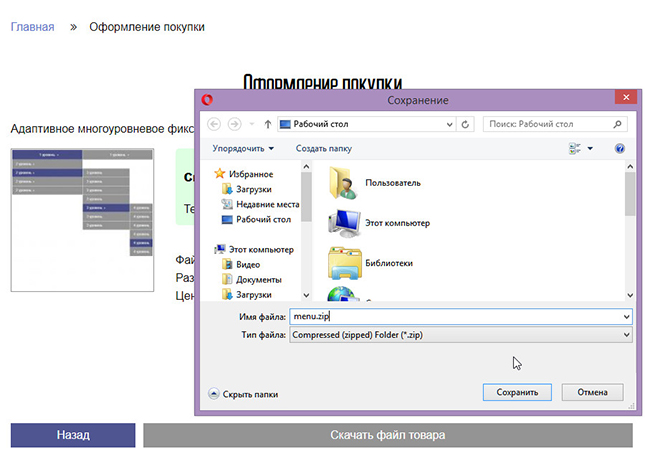Image resolution: width=645 pixels, height=459 pixels.
Task: Change the file view layout icon
Action: pyautogui.click(x=575, y=148)
